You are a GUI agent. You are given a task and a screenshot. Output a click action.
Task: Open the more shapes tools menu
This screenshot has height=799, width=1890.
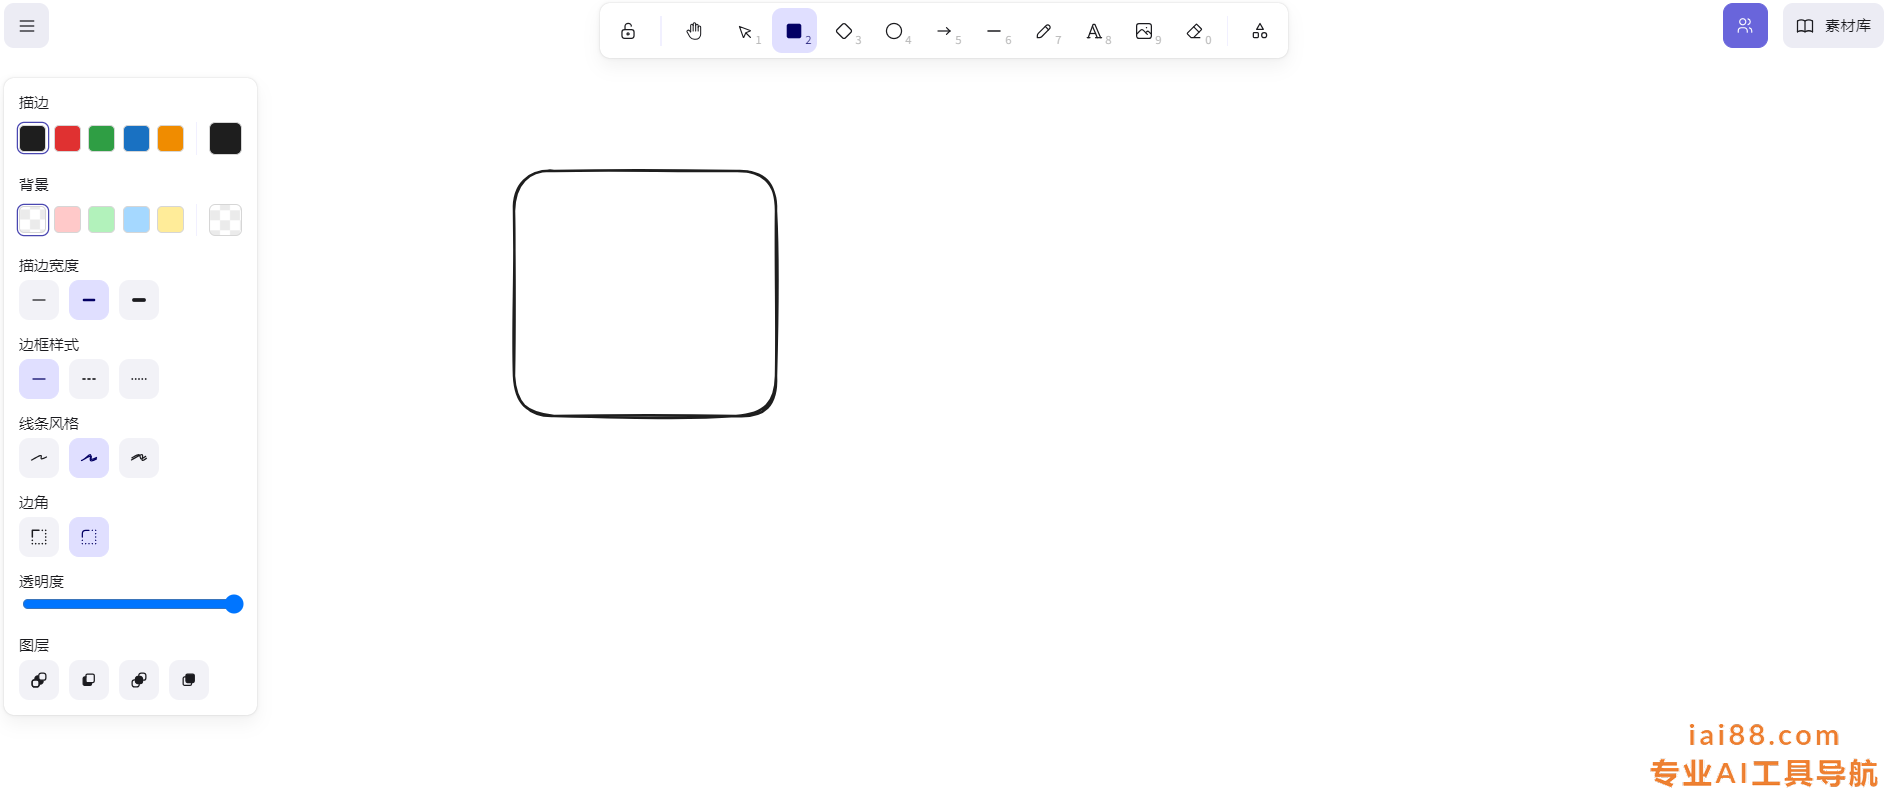1260,31
